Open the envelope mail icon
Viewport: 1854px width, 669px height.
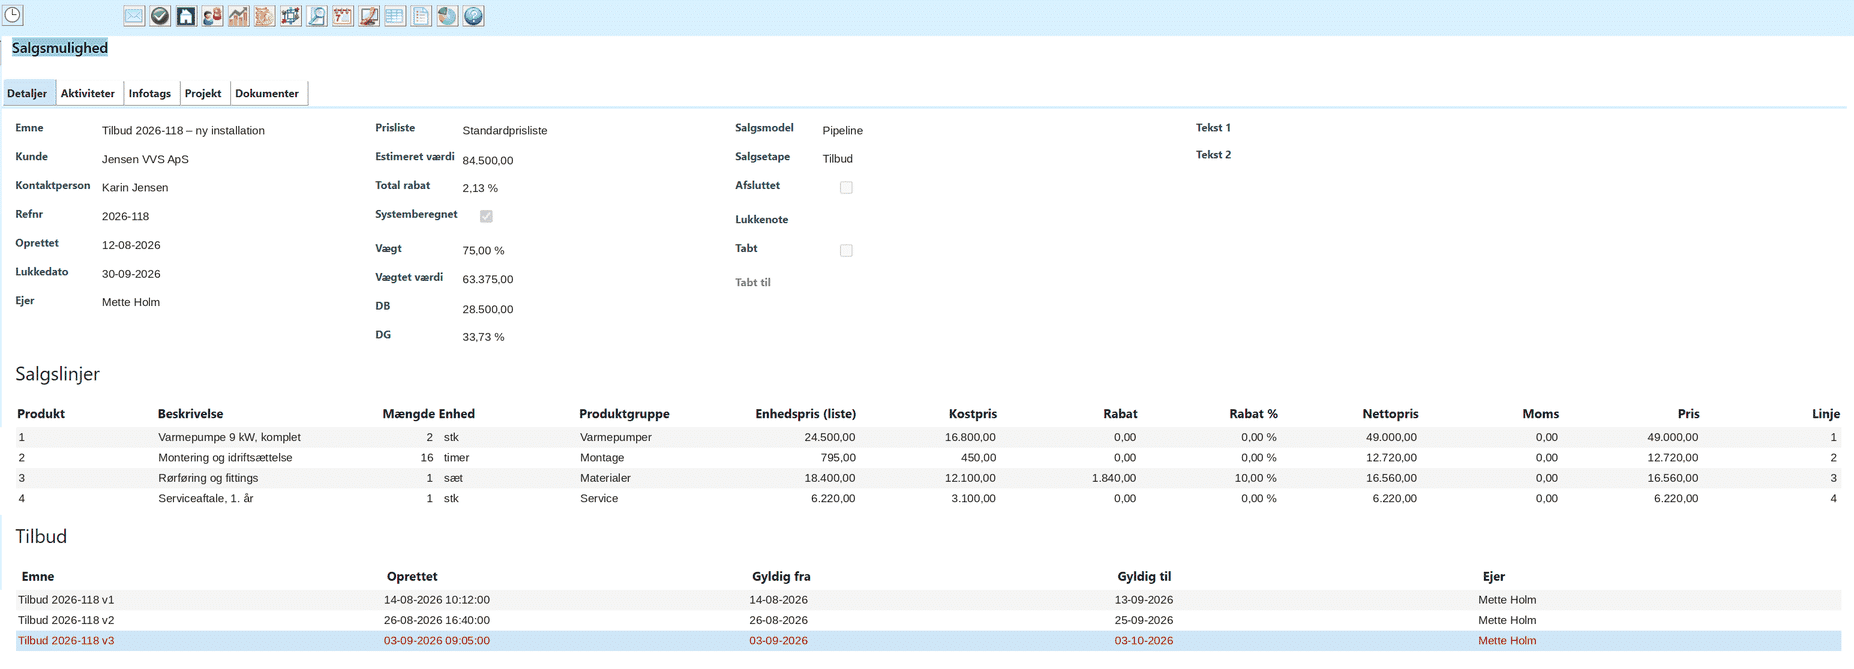pos(134,16)
